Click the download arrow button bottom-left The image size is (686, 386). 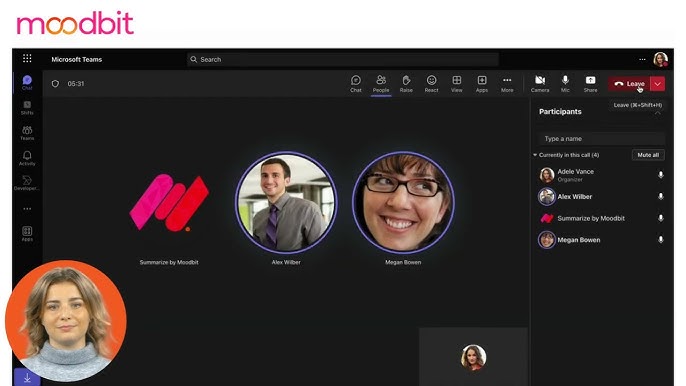coord(27,377)
